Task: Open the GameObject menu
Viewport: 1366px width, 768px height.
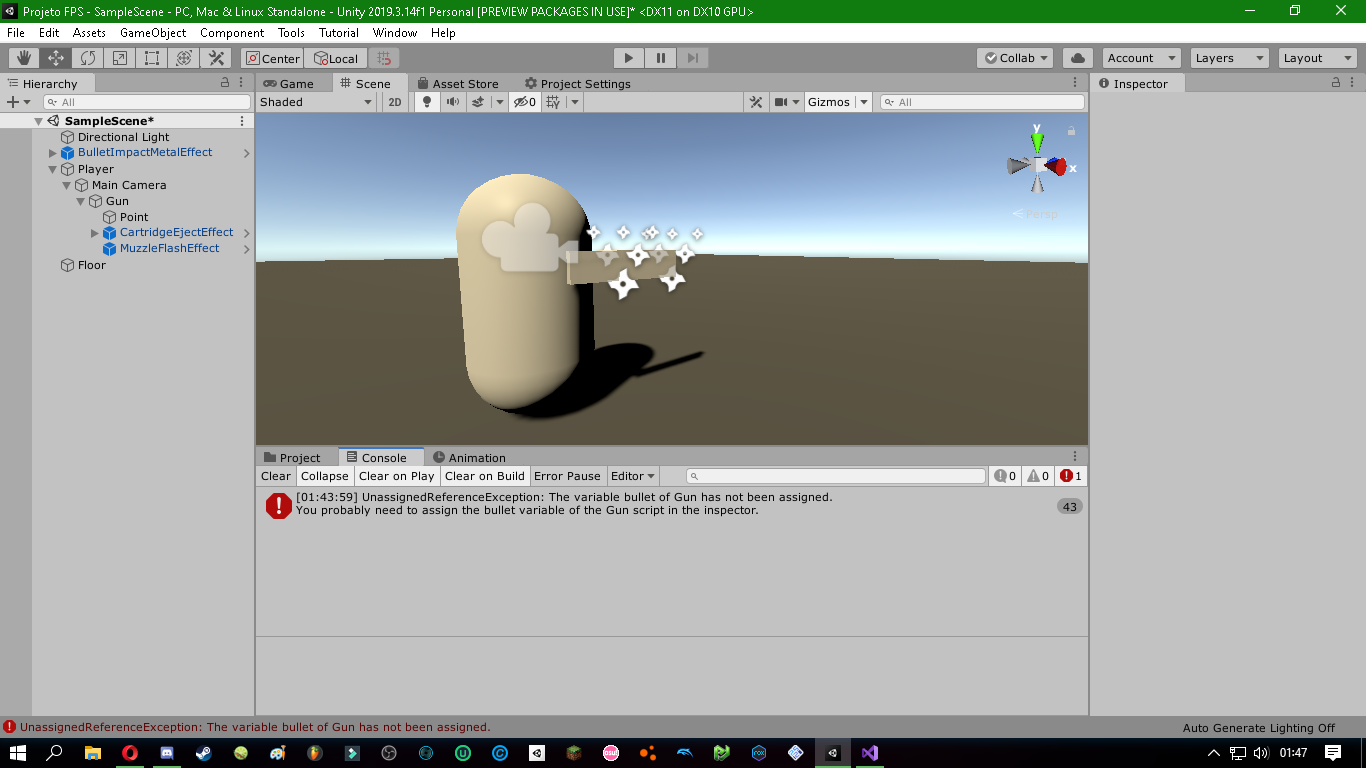Action: (152, 32)
